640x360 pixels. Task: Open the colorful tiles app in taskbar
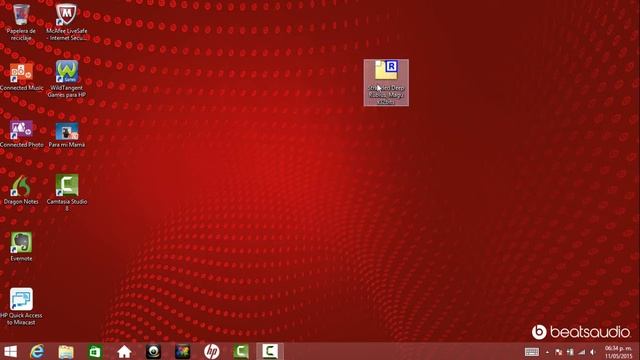(182, 351)
